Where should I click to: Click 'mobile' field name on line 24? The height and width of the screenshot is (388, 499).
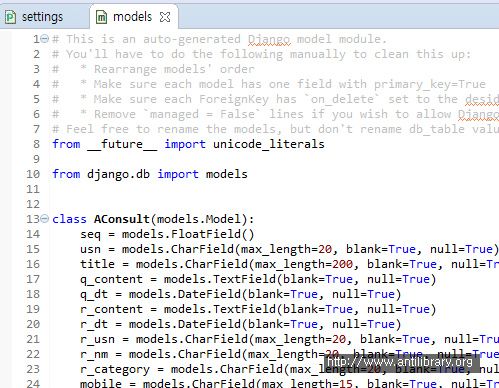[x=101, y=383]
